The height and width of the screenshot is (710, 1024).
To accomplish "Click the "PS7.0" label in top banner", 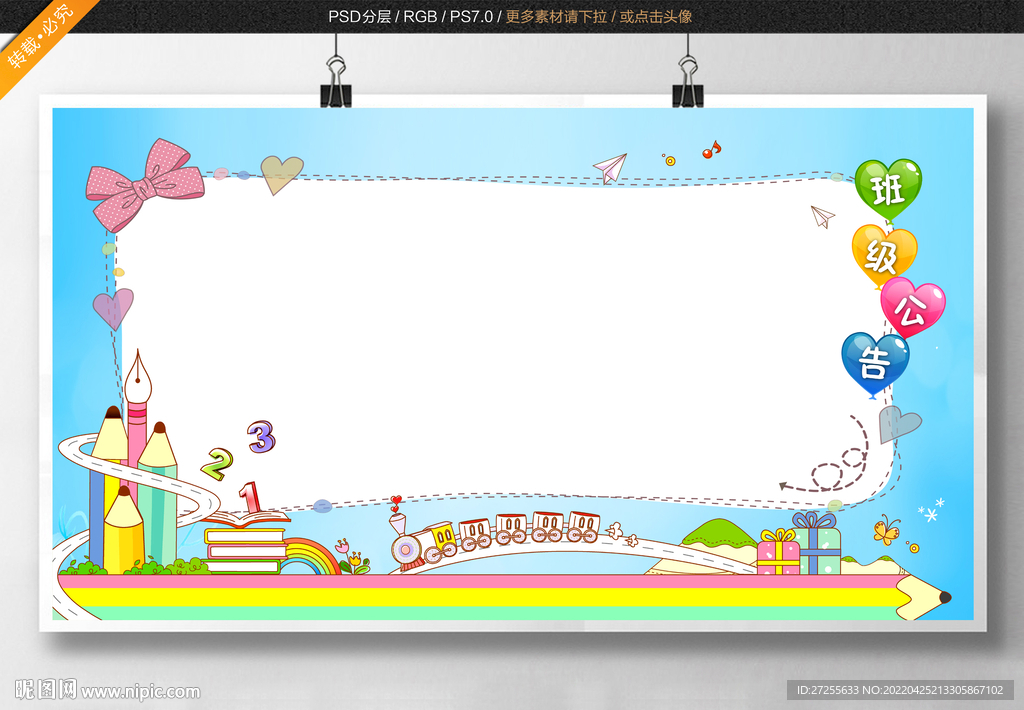I will coord(471,16).
